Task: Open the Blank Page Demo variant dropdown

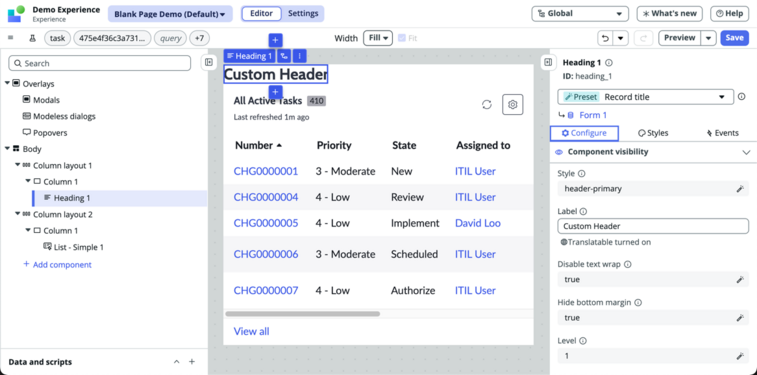Action: click(170, 14)
